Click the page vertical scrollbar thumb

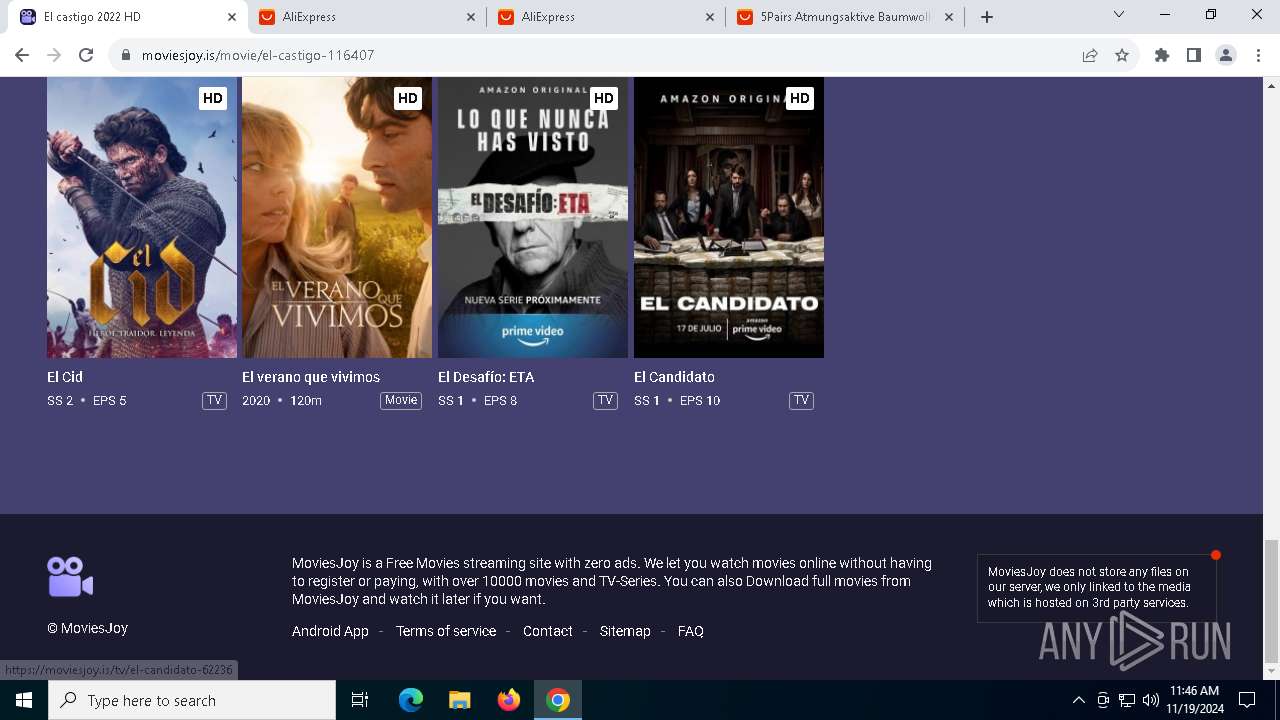(1271, 599)
